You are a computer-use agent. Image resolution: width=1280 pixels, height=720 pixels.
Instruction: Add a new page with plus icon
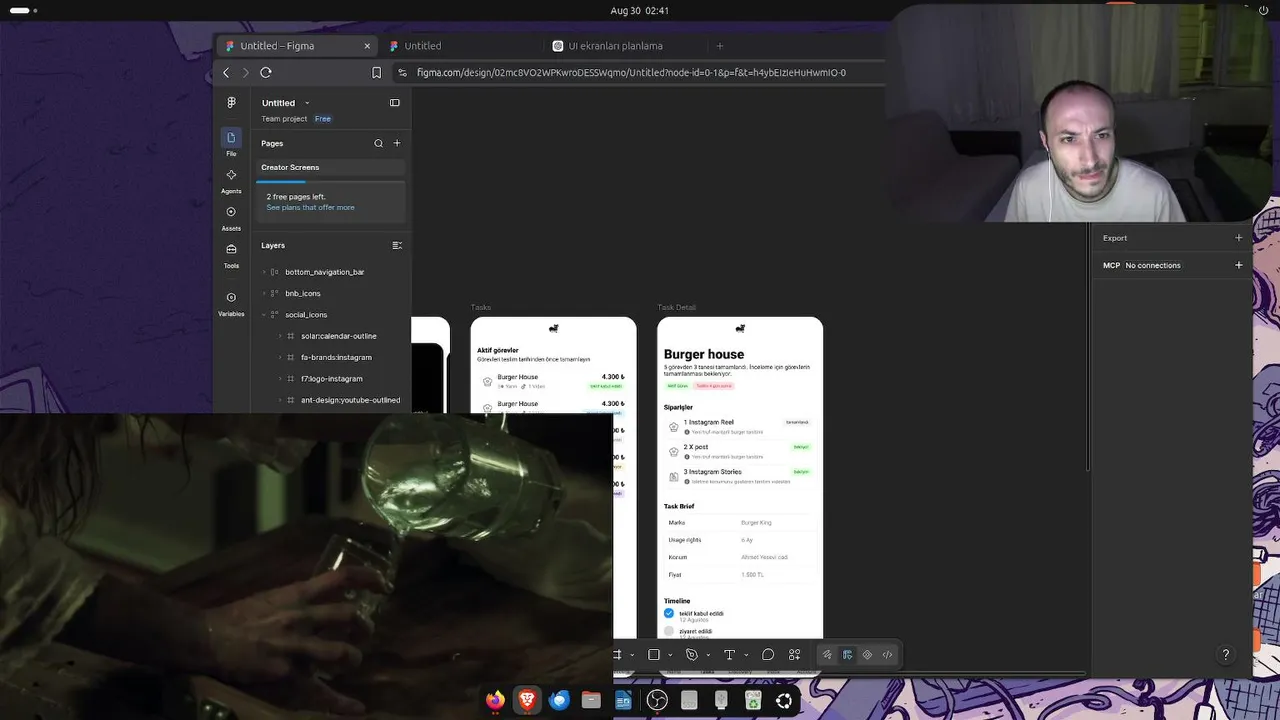[x=397, y=143]
